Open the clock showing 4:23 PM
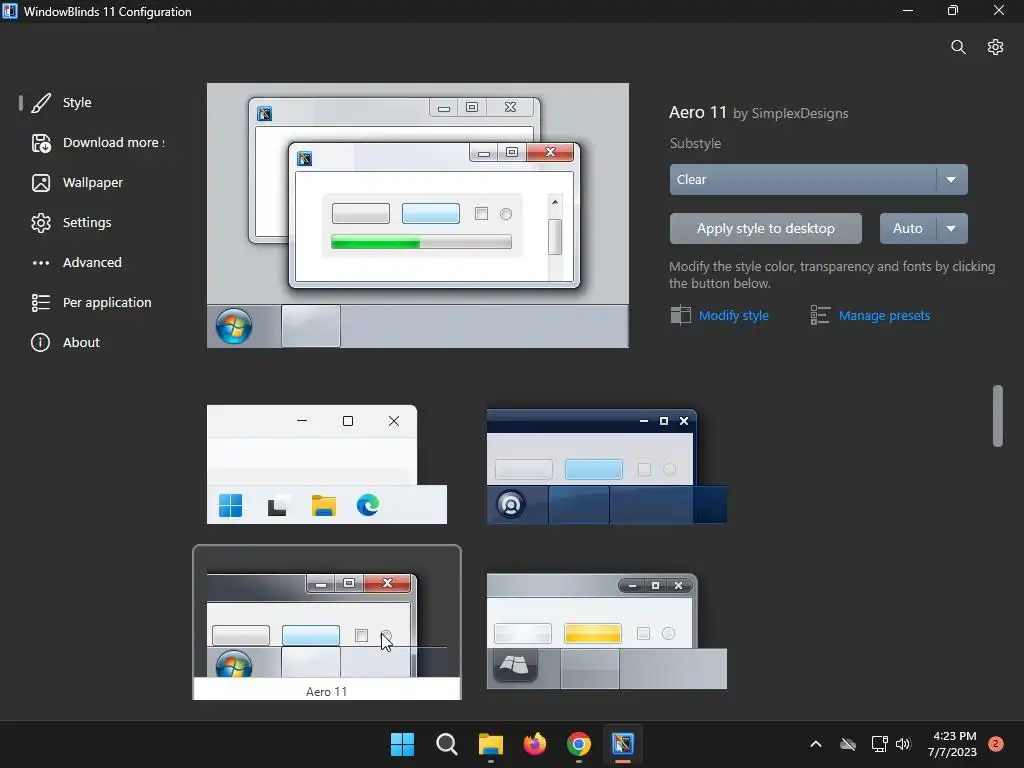Viewport: 1024px width, 768px height. pyautogui.click(x=952, y=744)
